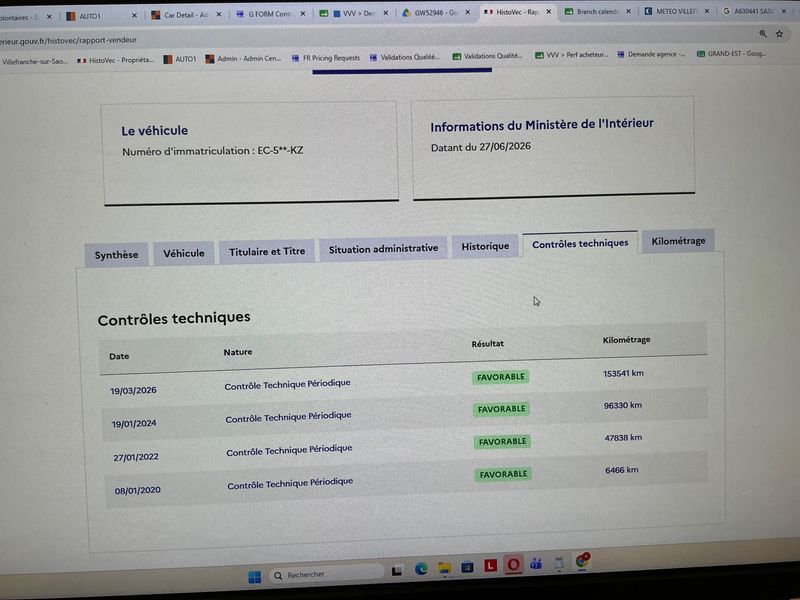Close the Branch calendar browser tab
The height and width of the screenshot is (600, 800).
[x=628, y=11]
